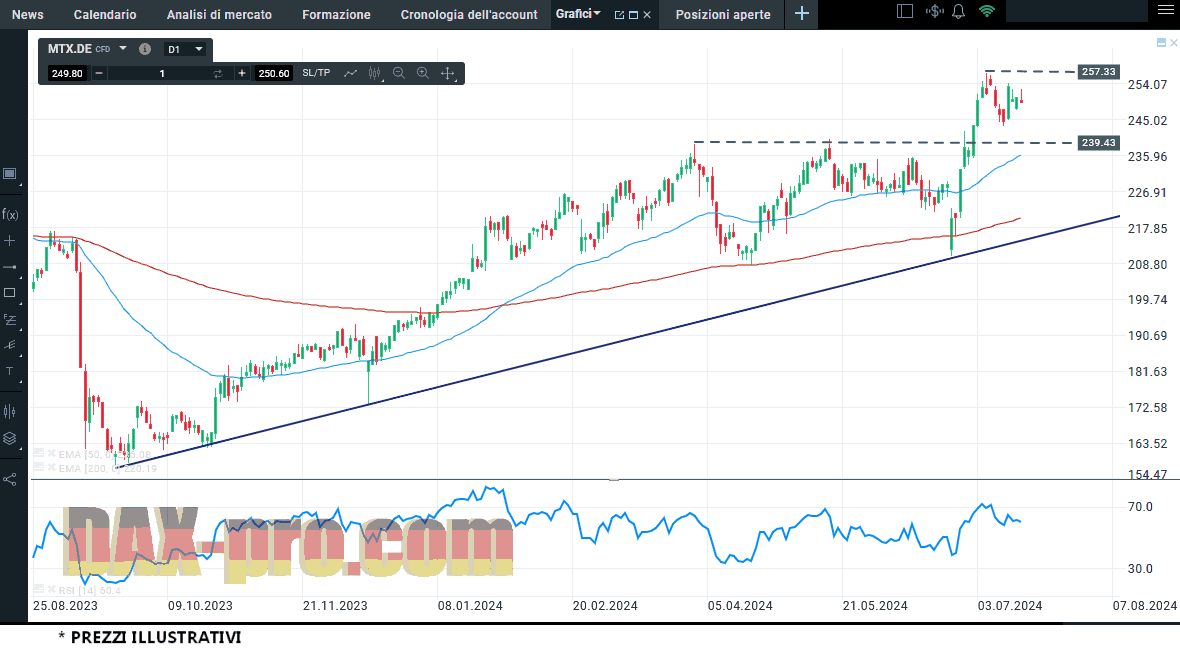Expand the Grafici tab dropdown arrow
Image resolution: width=1180 pixels, height=648 pixels.
[598, 13]
